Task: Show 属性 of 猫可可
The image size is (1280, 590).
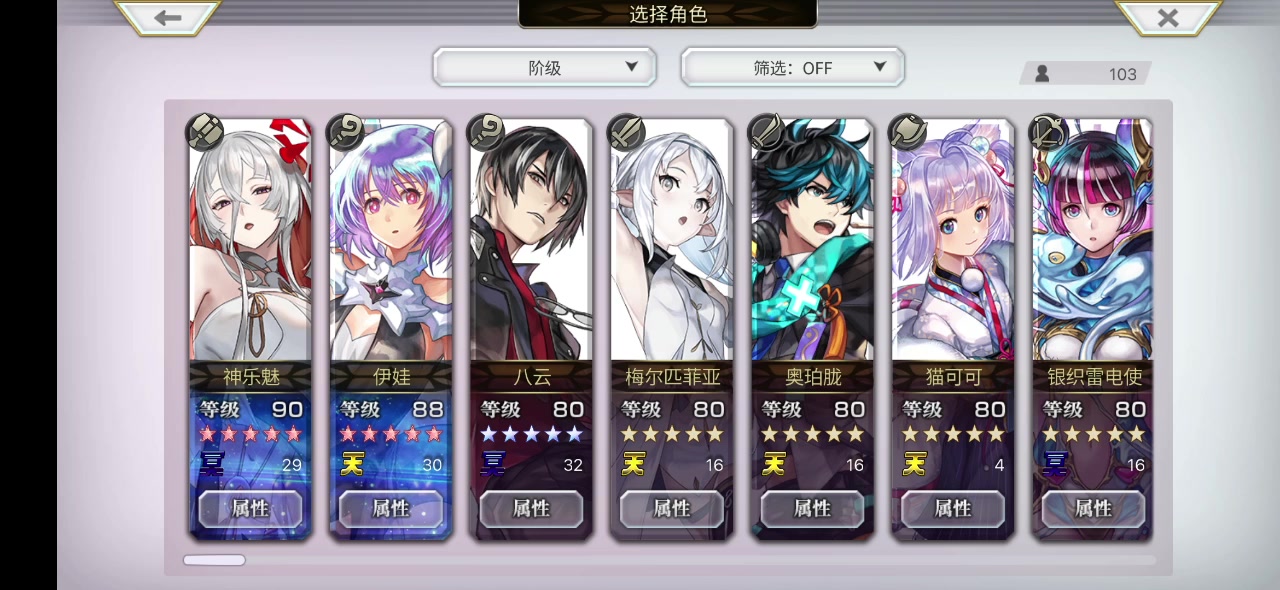Action: coord(953,508)
